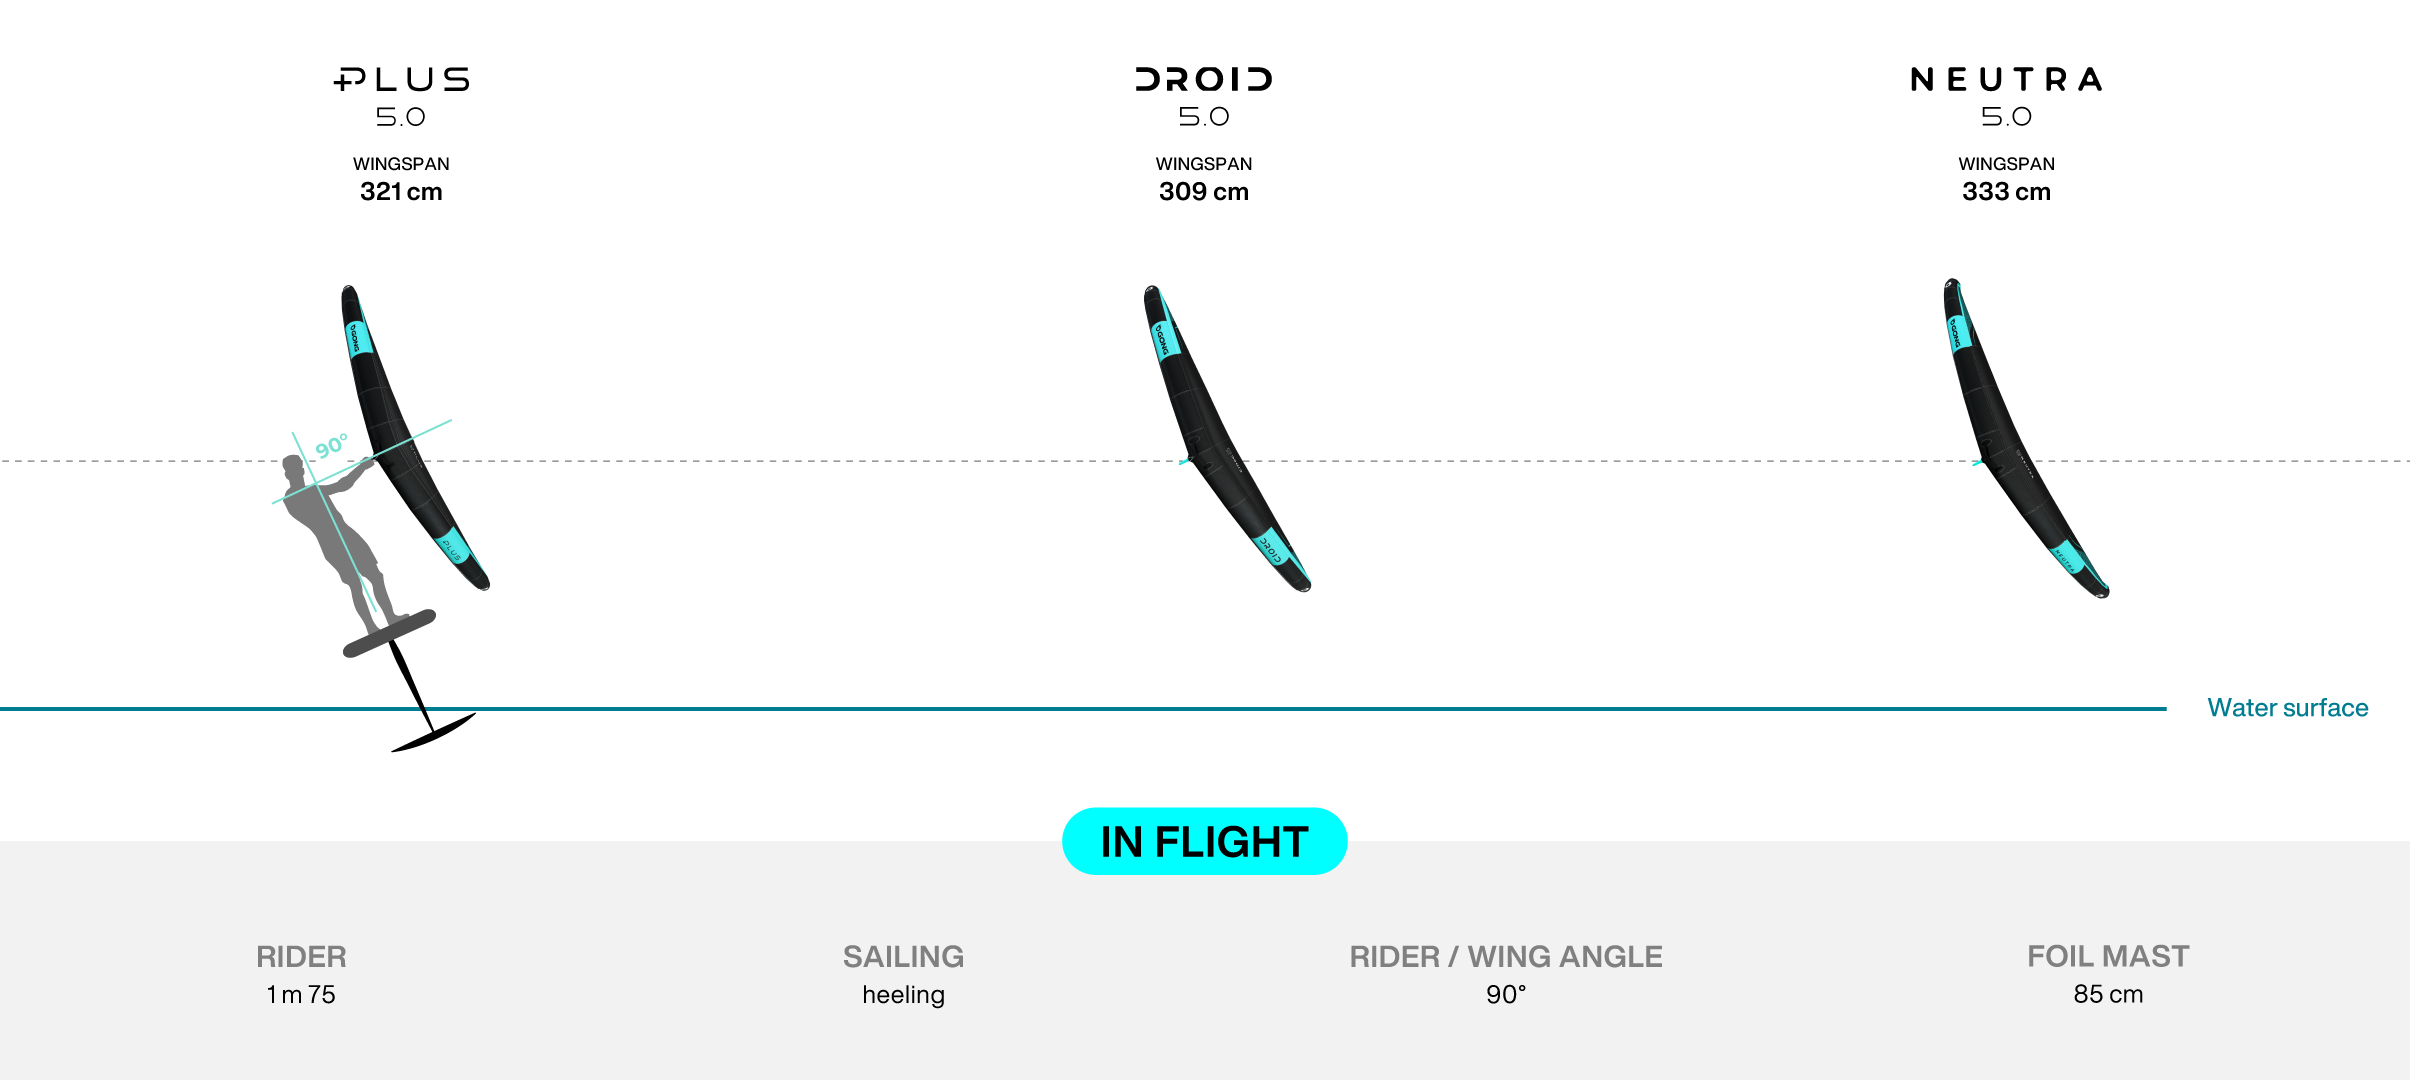This screenshot has height=1080, width=2410.
Task: Click the 309 cm wingspan value
Action: pos(1204,192)
